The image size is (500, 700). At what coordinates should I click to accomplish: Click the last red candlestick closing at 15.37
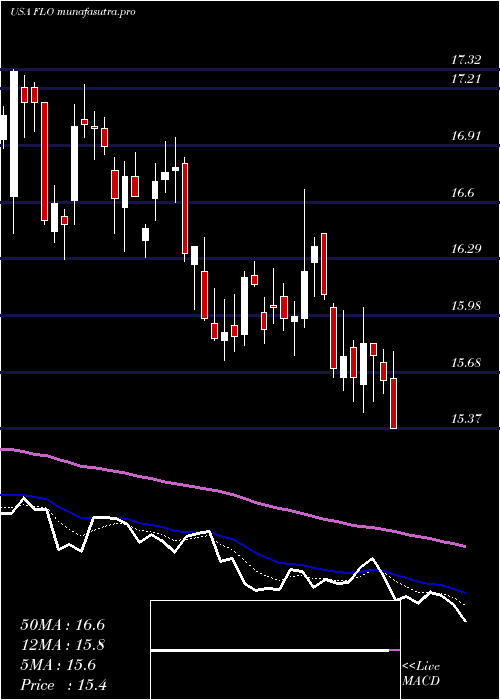click(x=393, y=403)
